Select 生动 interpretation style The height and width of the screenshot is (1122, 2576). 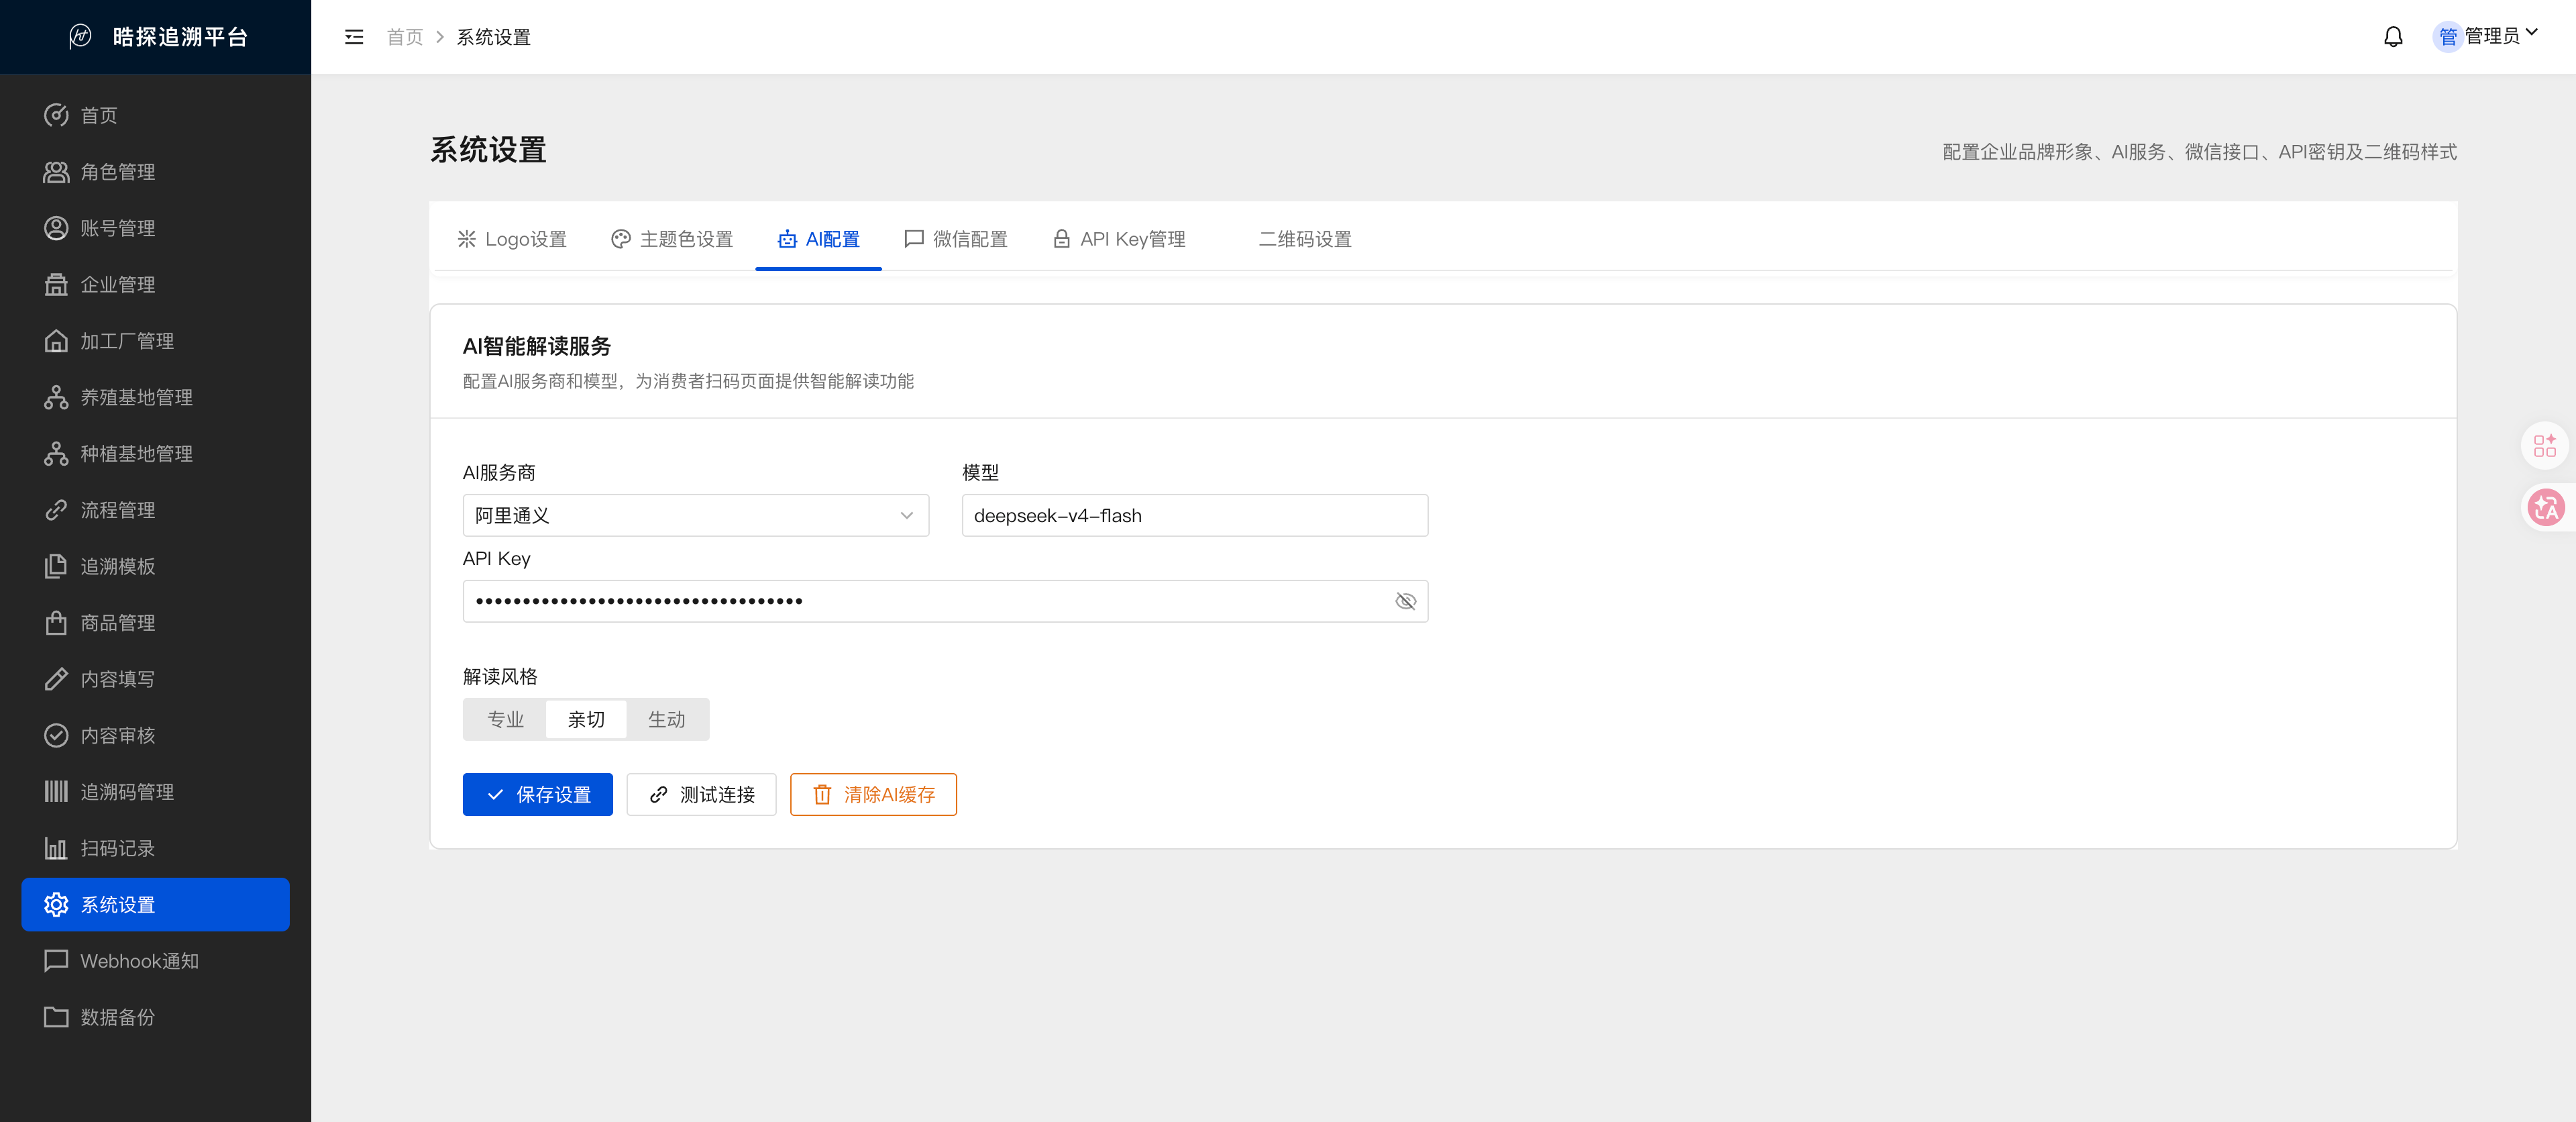click(x=667, y=719)
